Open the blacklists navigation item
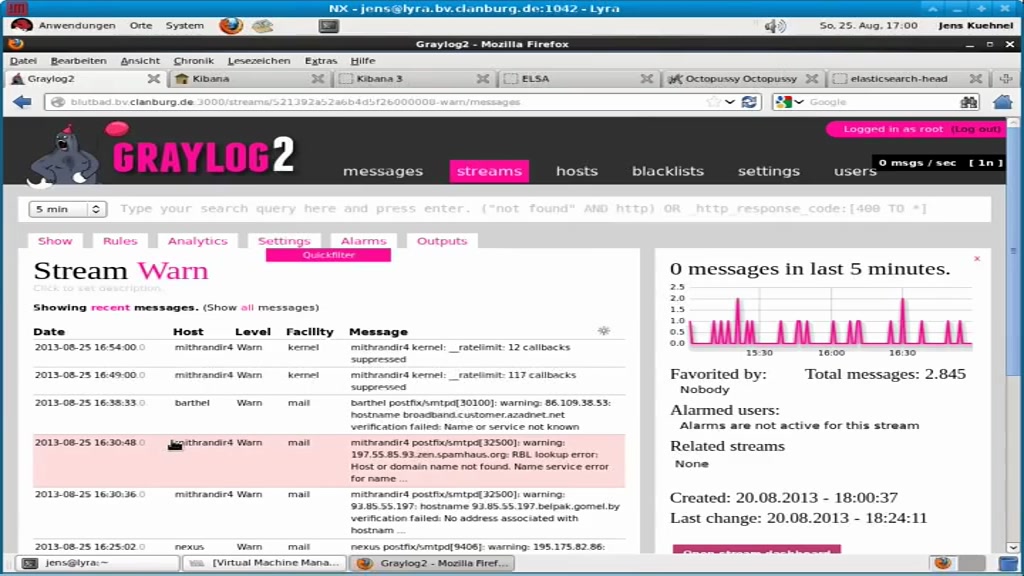This screenshot has height=576, width=1024. click(x=667, y=171)
